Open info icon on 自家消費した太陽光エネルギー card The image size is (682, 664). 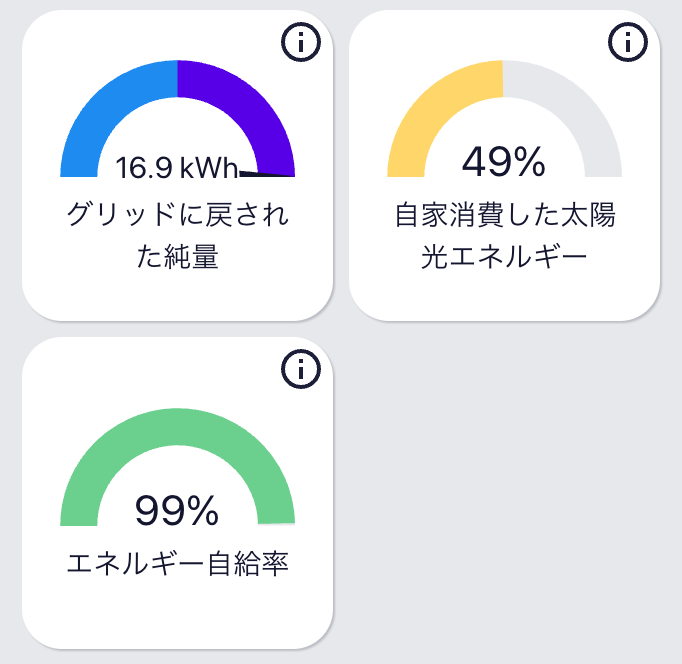tap(627, 42)
